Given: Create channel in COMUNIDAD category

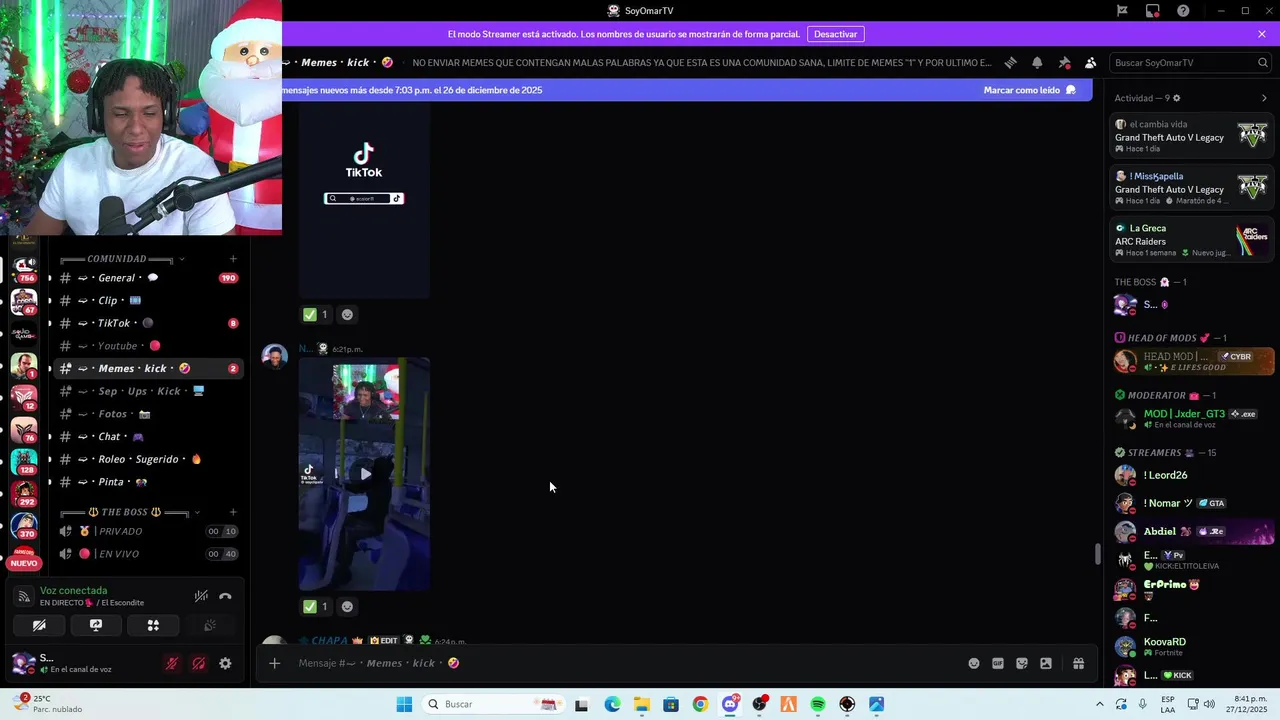Looking at the screenshot, I should [x=233, y=259].
